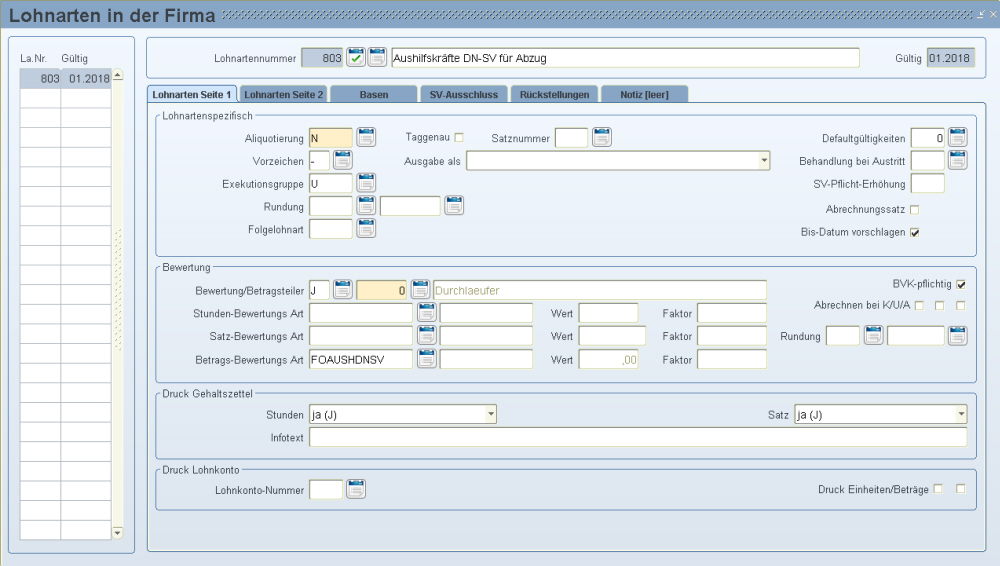
Task: Click the Satznummer input field
Action: pos(571,138)
